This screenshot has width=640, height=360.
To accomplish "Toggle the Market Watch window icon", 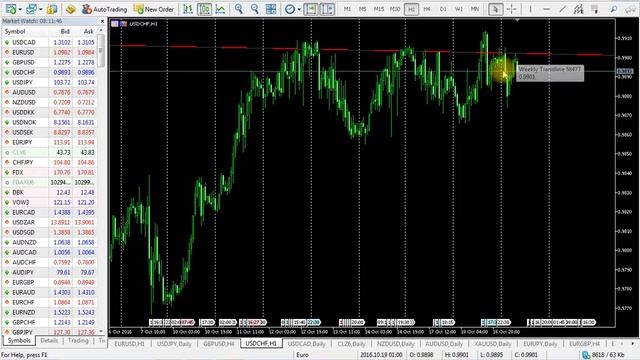I will pos(52,9).
